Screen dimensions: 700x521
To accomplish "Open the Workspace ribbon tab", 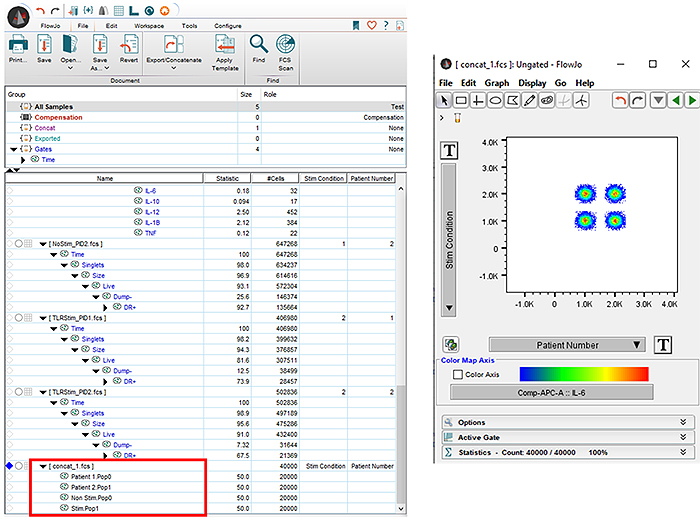I will click(x=149, y=24).
